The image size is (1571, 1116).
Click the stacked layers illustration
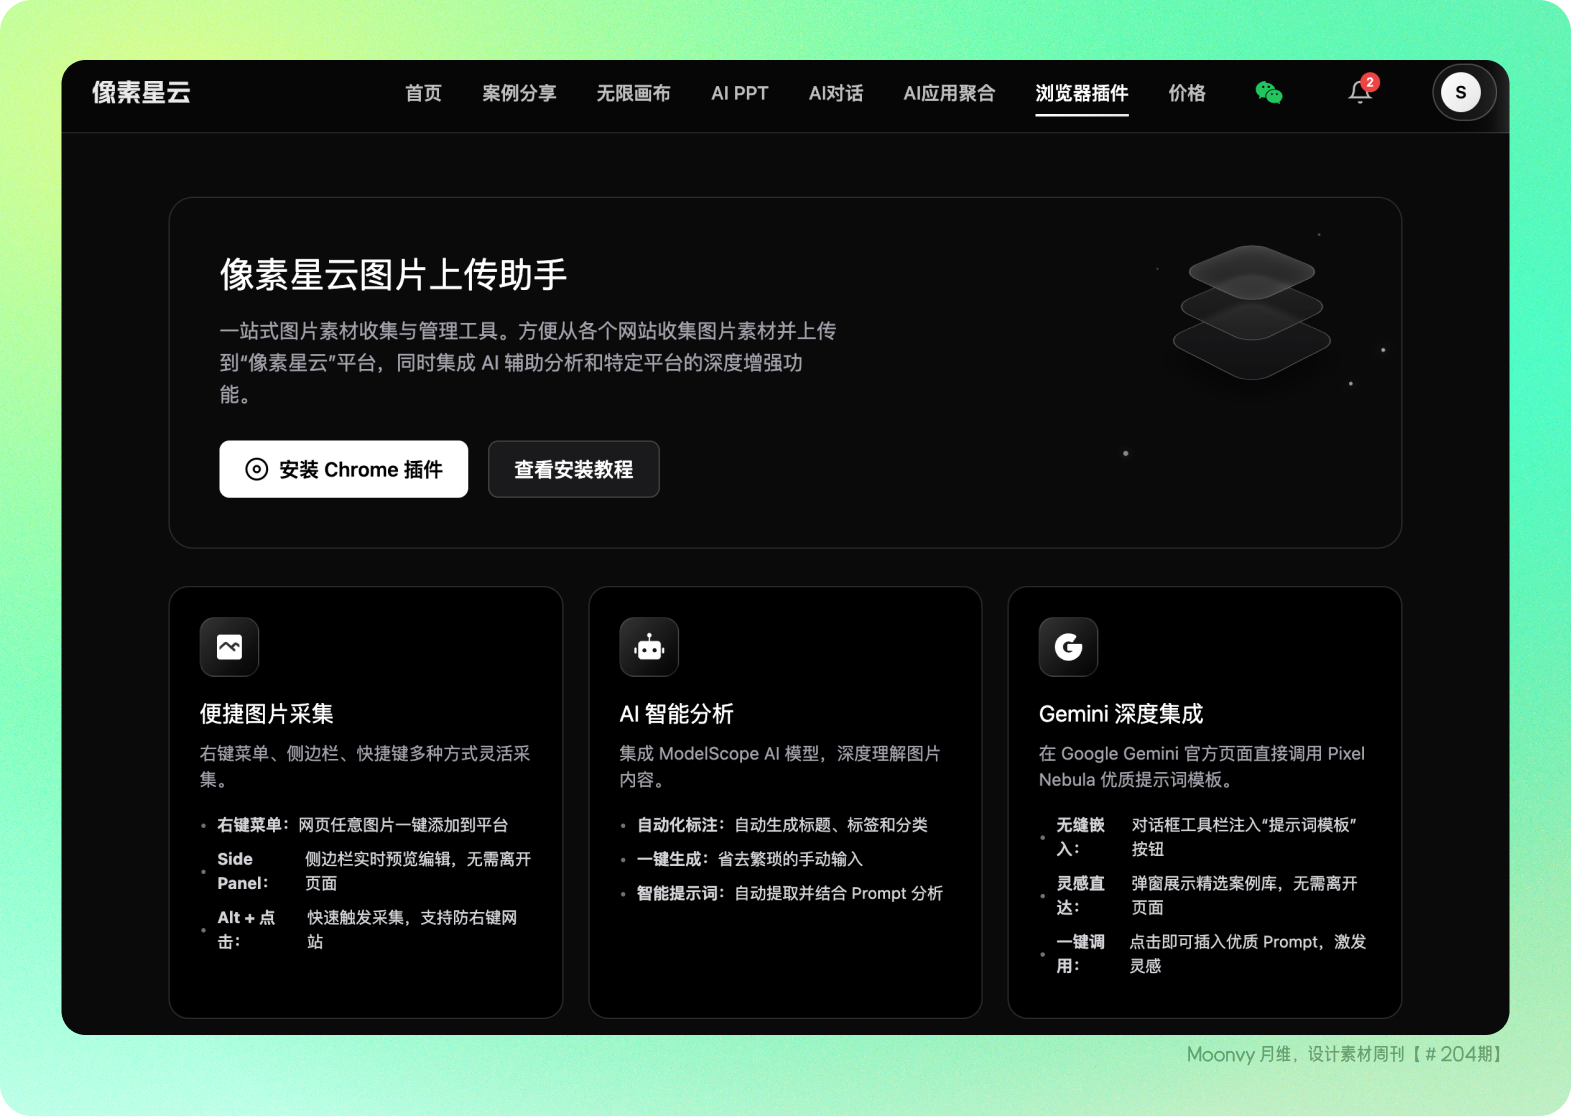point(1251,311)
